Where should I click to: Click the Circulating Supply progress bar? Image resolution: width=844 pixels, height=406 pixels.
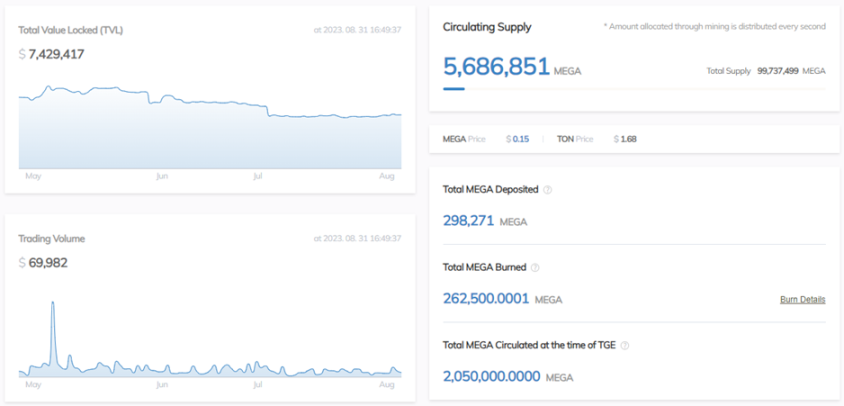[454, 89]
